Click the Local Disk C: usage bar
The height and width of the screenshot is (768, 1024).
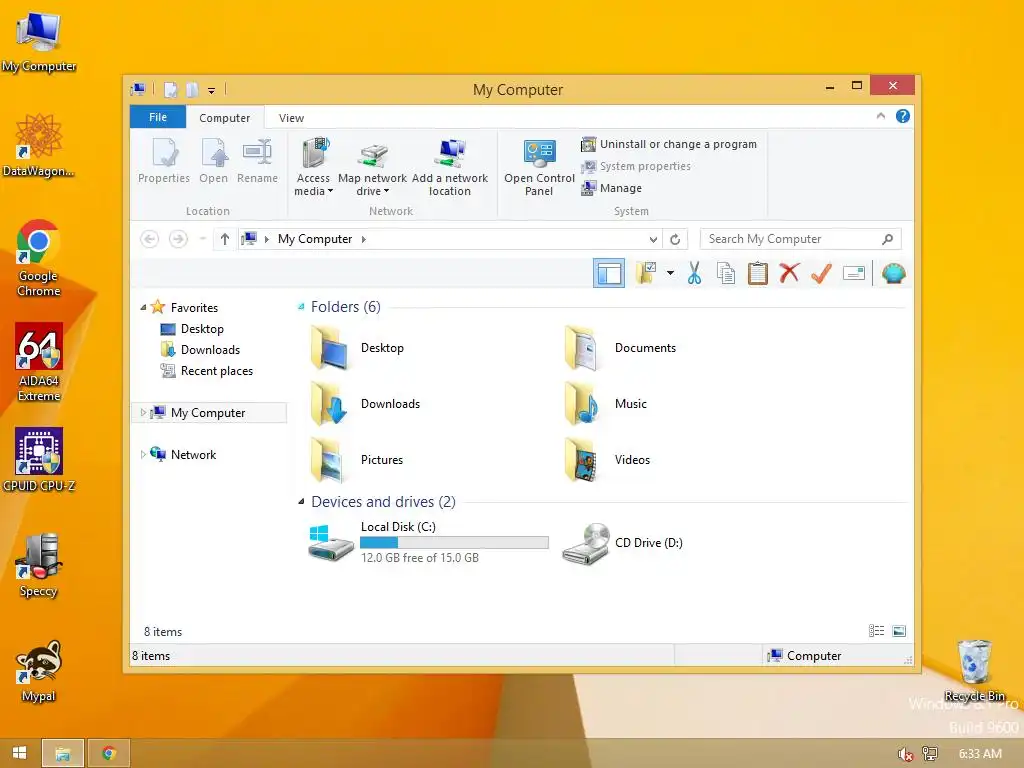pyautogui.click(x=455, y=543)
